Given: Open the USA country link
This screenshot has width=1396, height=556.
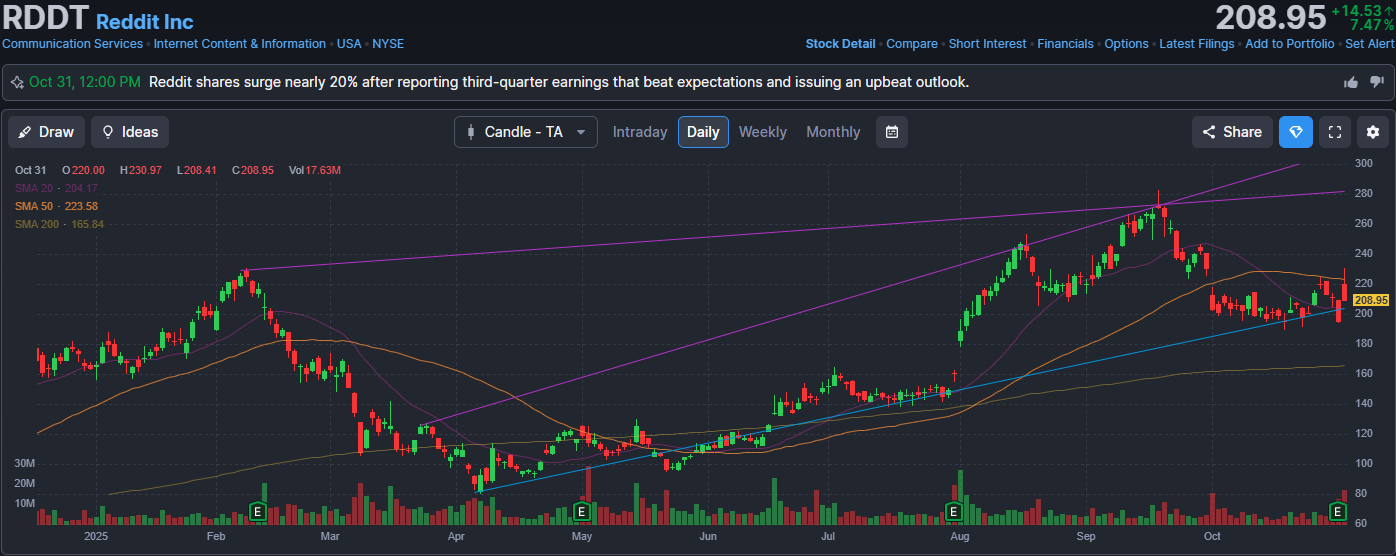Looking at the screenshot, I should coord(349,44).
